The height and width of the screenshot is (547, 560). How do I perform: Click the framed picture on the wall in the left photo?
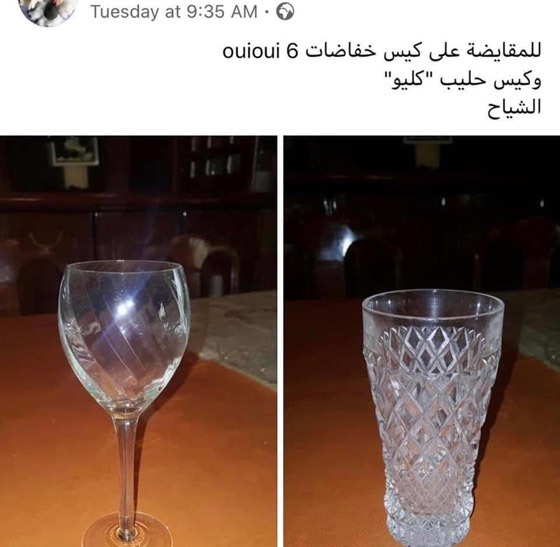coord(74,151)
